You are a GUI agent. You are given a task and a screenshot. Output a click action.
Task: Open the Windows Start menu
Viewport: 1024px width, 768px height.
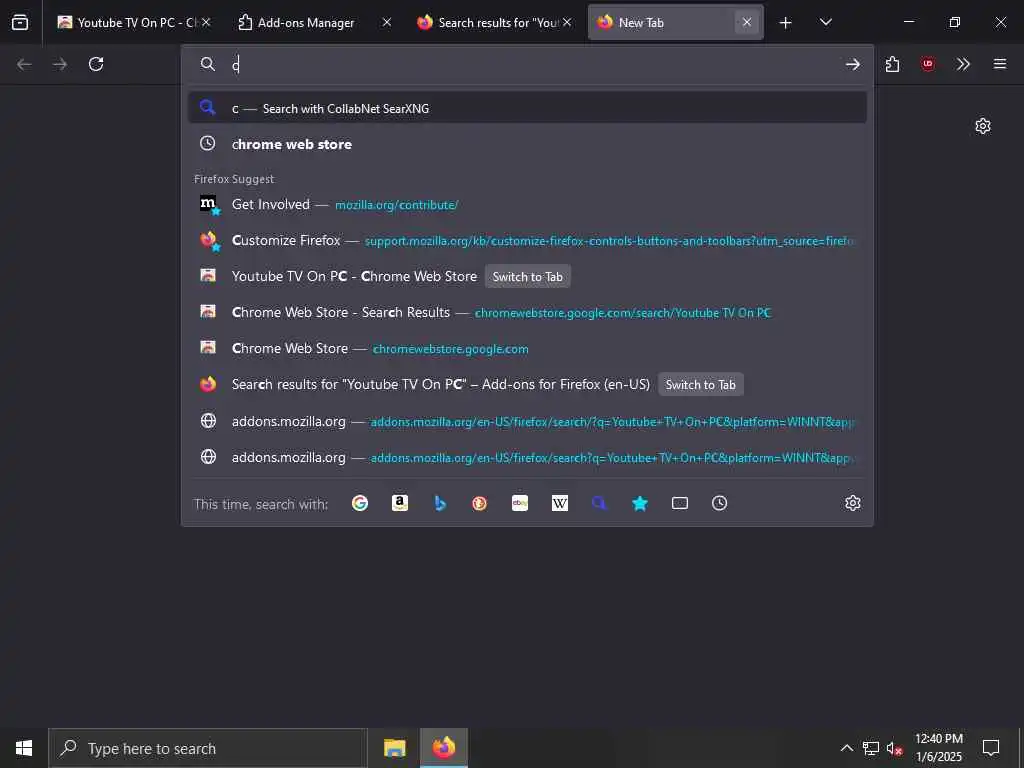pyautogui.click(x=24, y=748)
